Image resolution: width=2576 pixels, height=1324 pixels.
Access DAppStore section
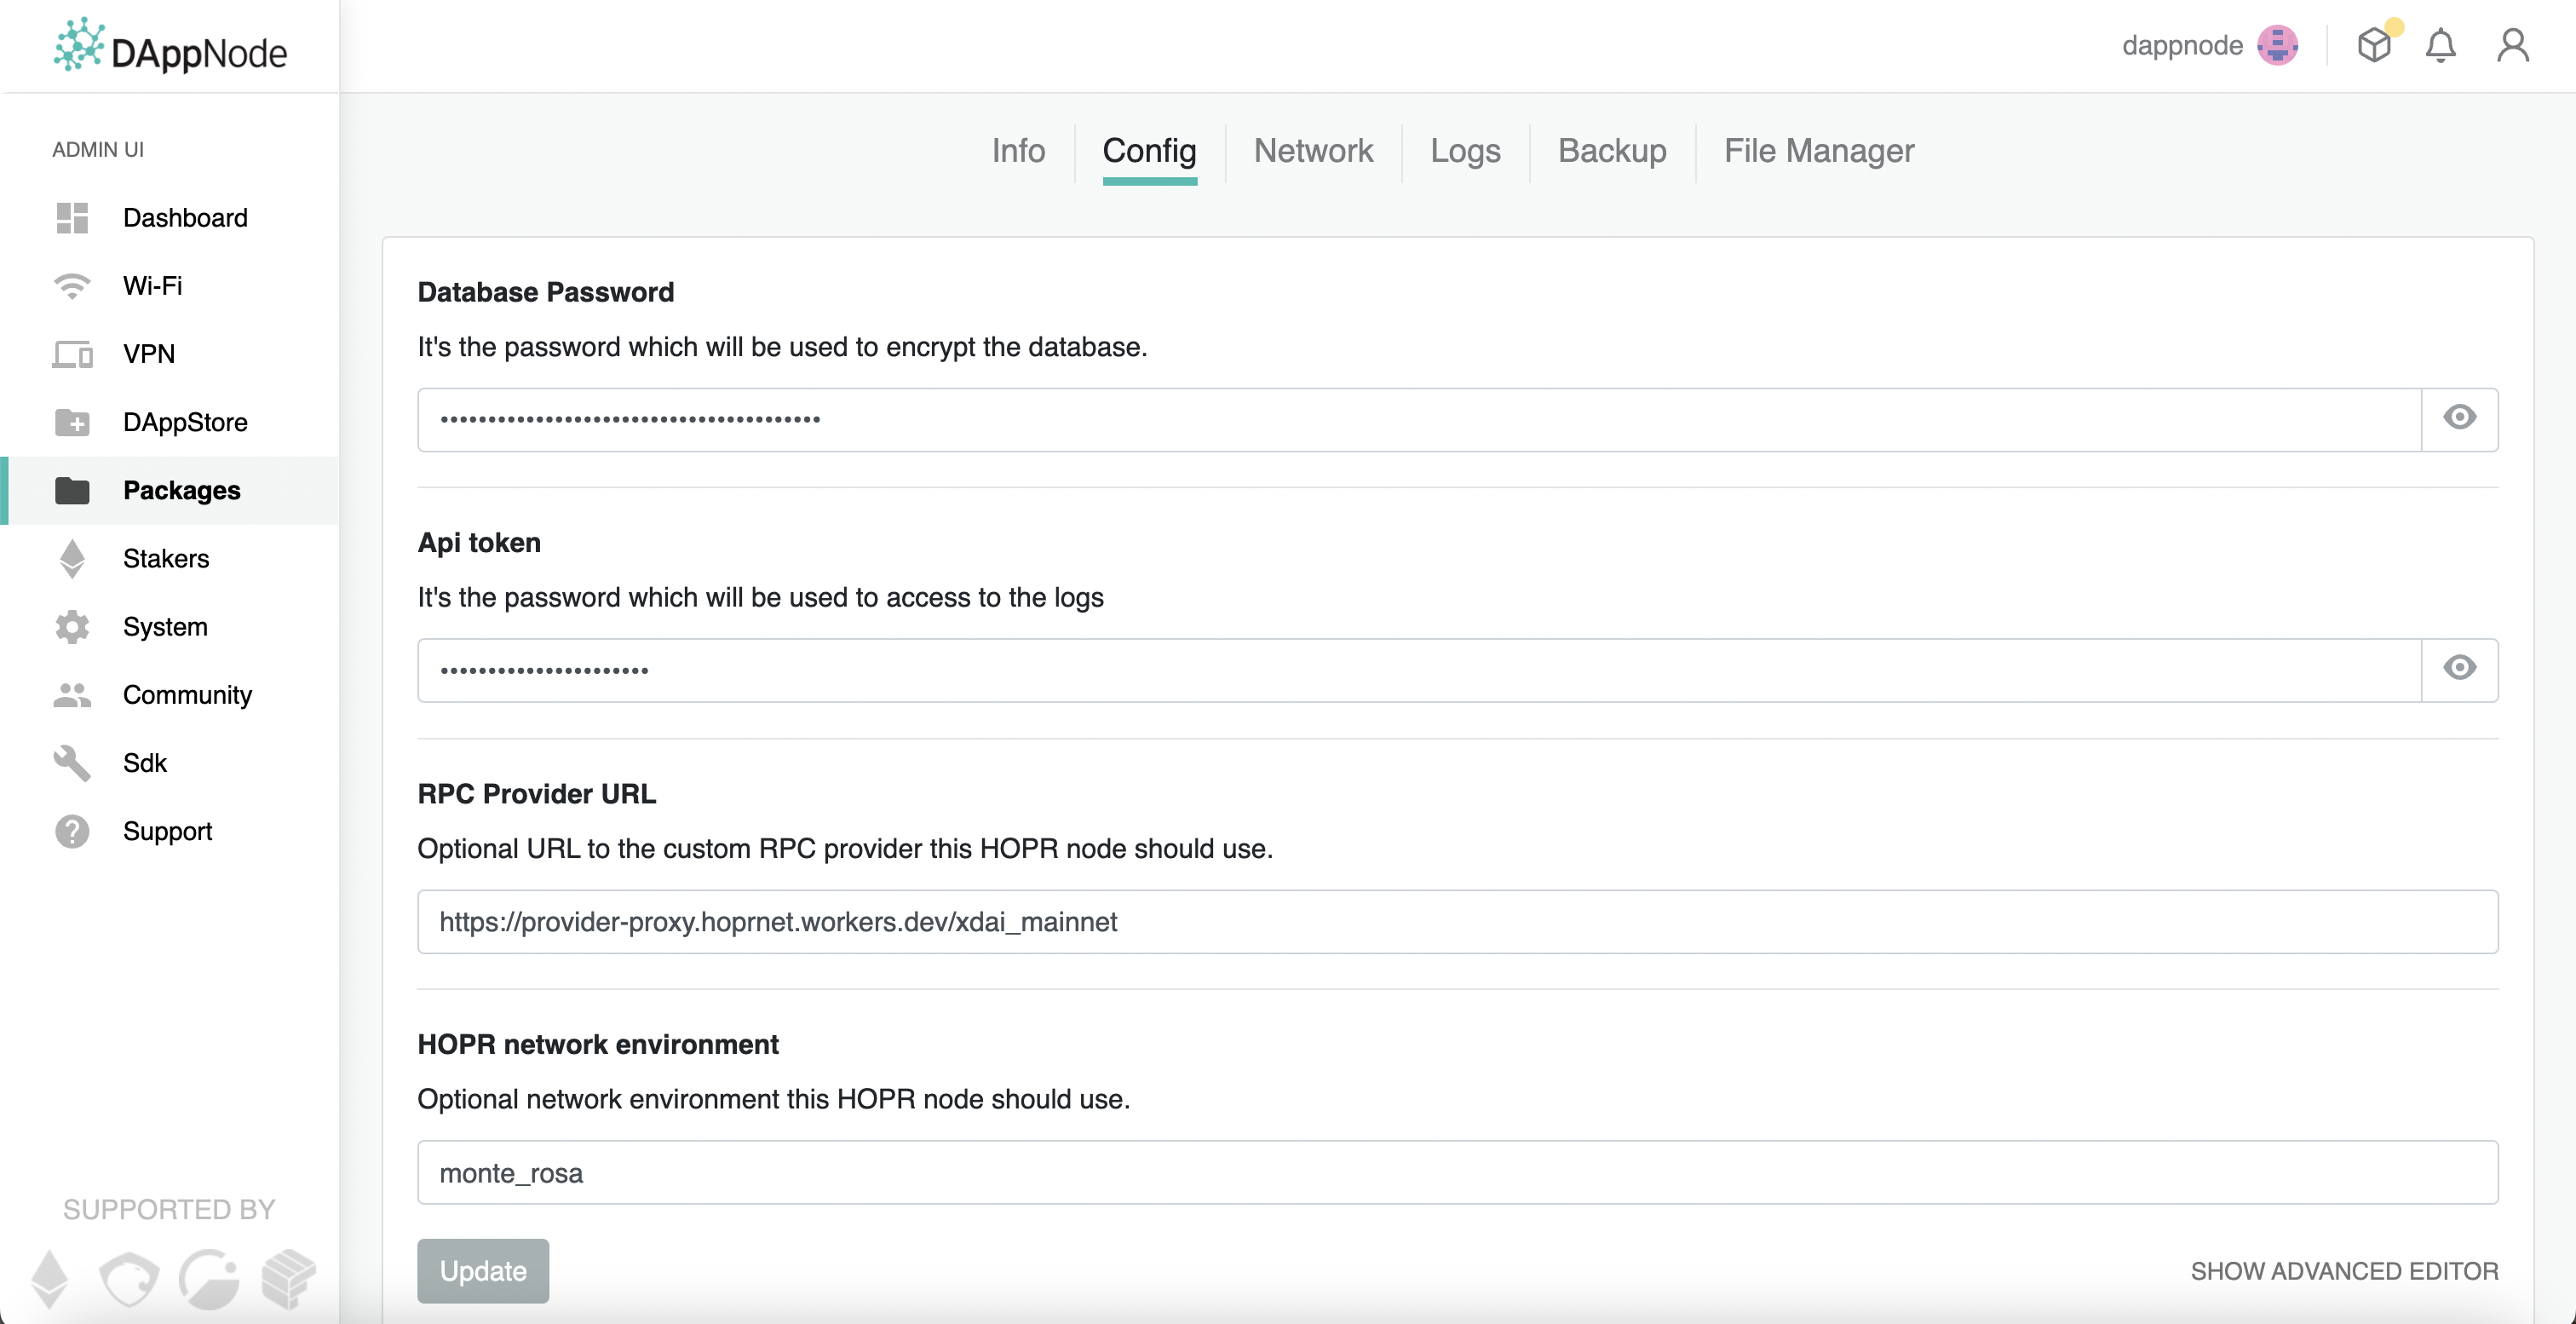184,423
